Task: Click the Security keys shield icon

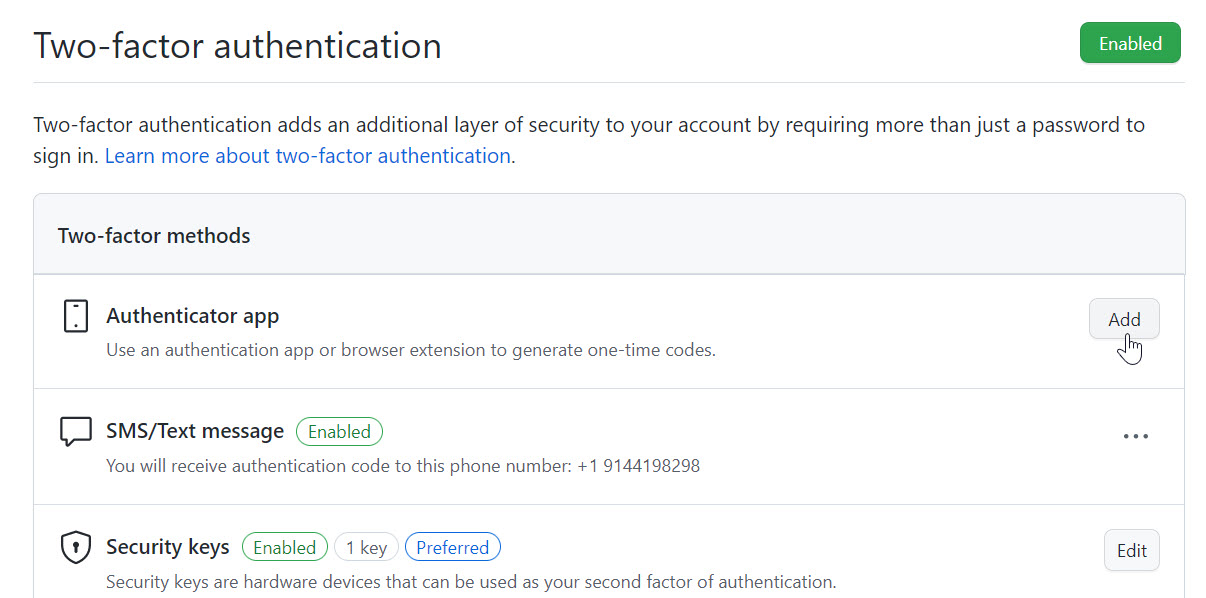Action: (x=75, y=546)
